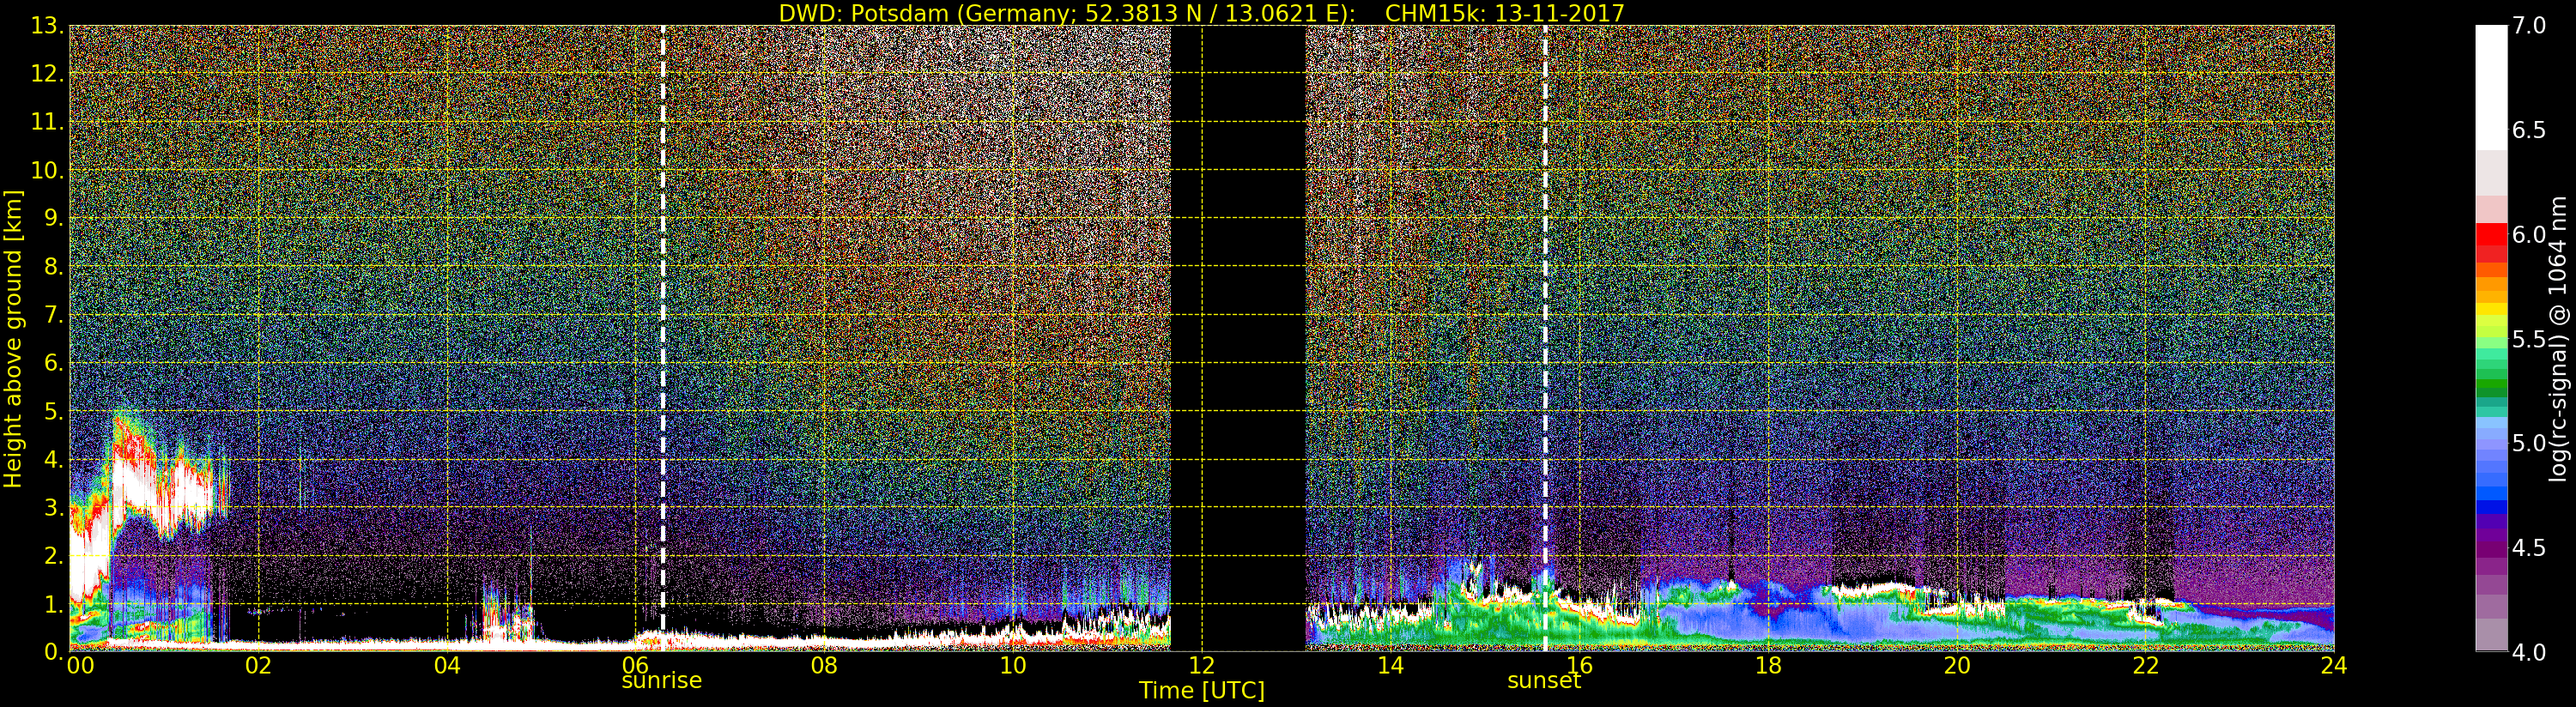2576x707 pixels.
Task: Click the colorbar value '5.5'
Action: pyautogui.click(x=2529, y=339)
